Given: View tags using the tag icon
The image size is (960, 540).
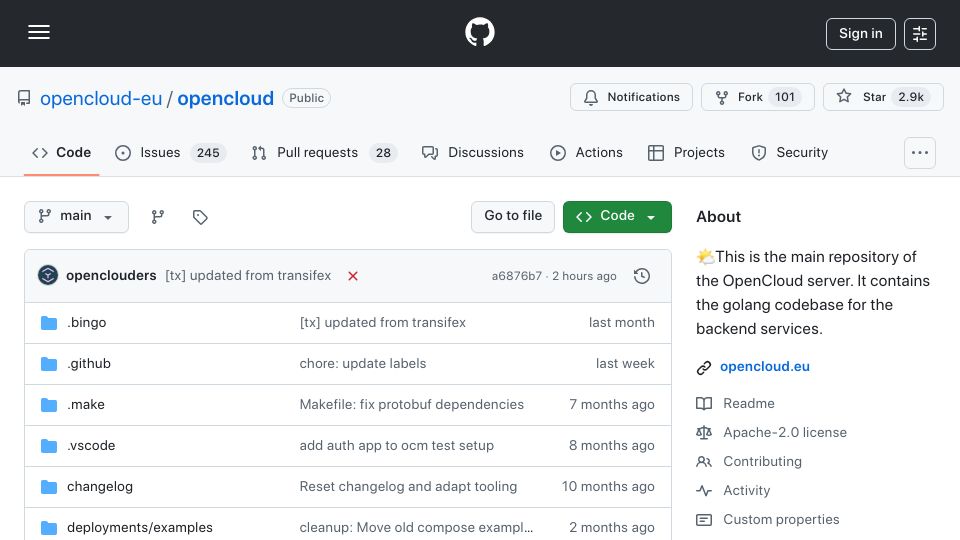Looking at the screenshot, I should [200, 217].
